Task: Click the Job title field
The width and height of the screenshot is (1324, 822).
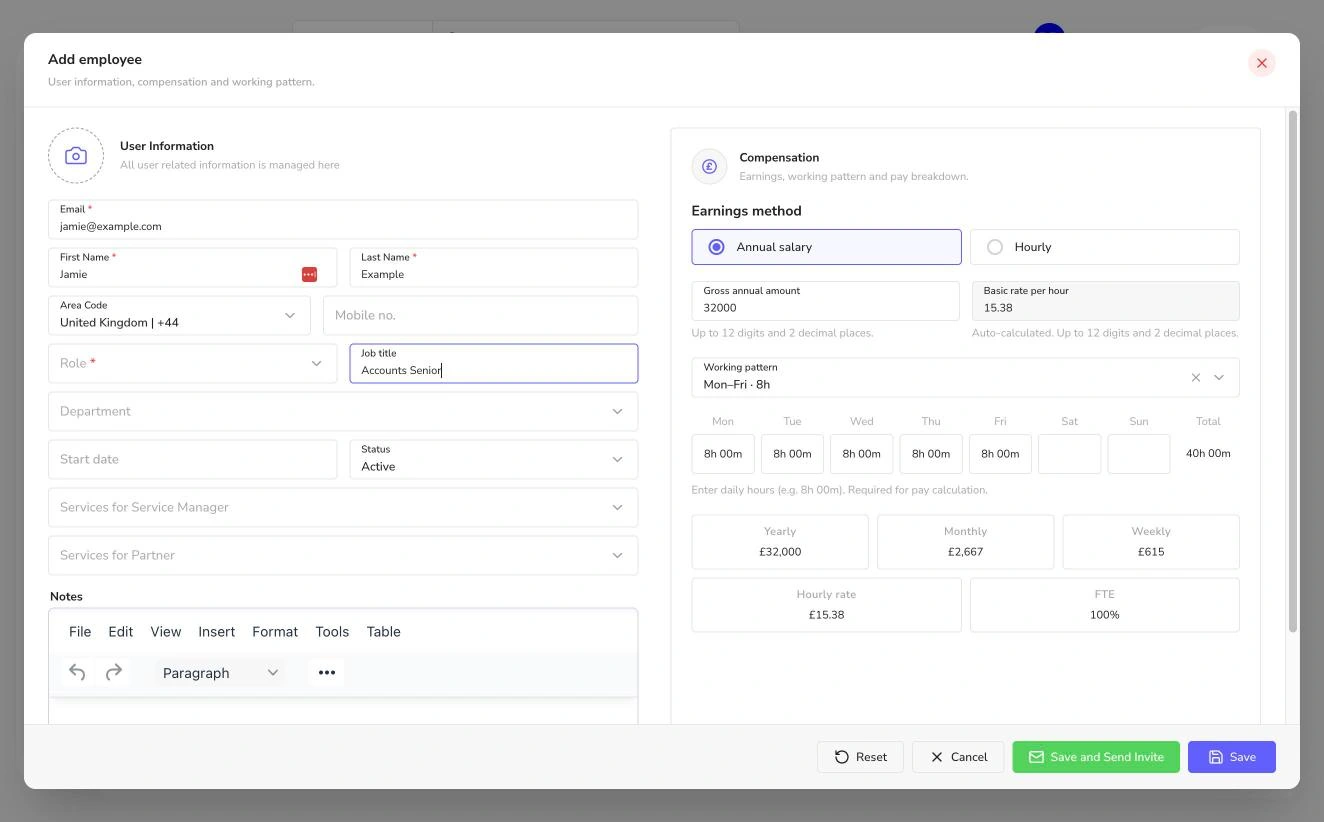Action: (x=494, y=363)
